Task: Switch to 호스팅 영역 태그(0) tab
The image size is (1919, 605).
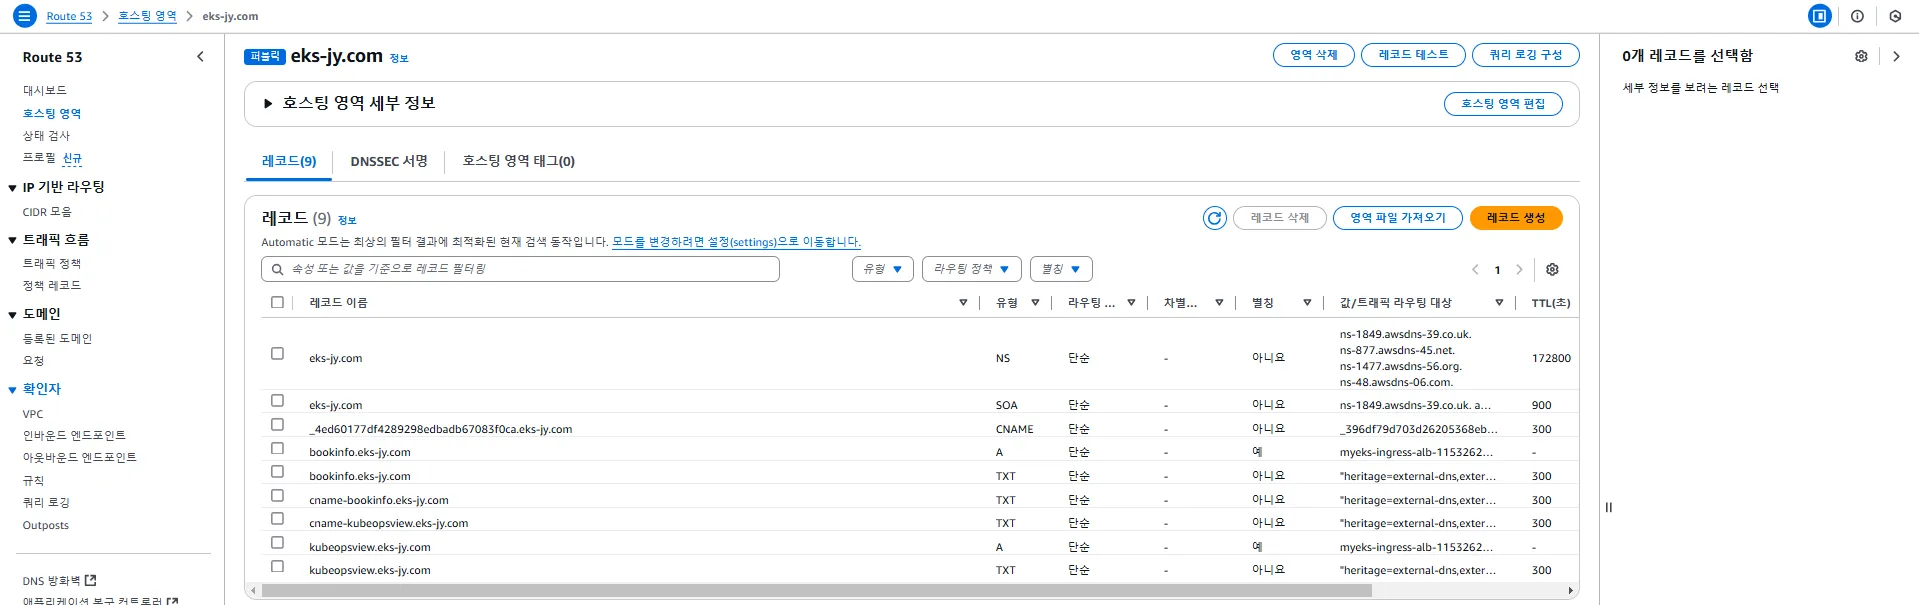Action: [518, 161]
